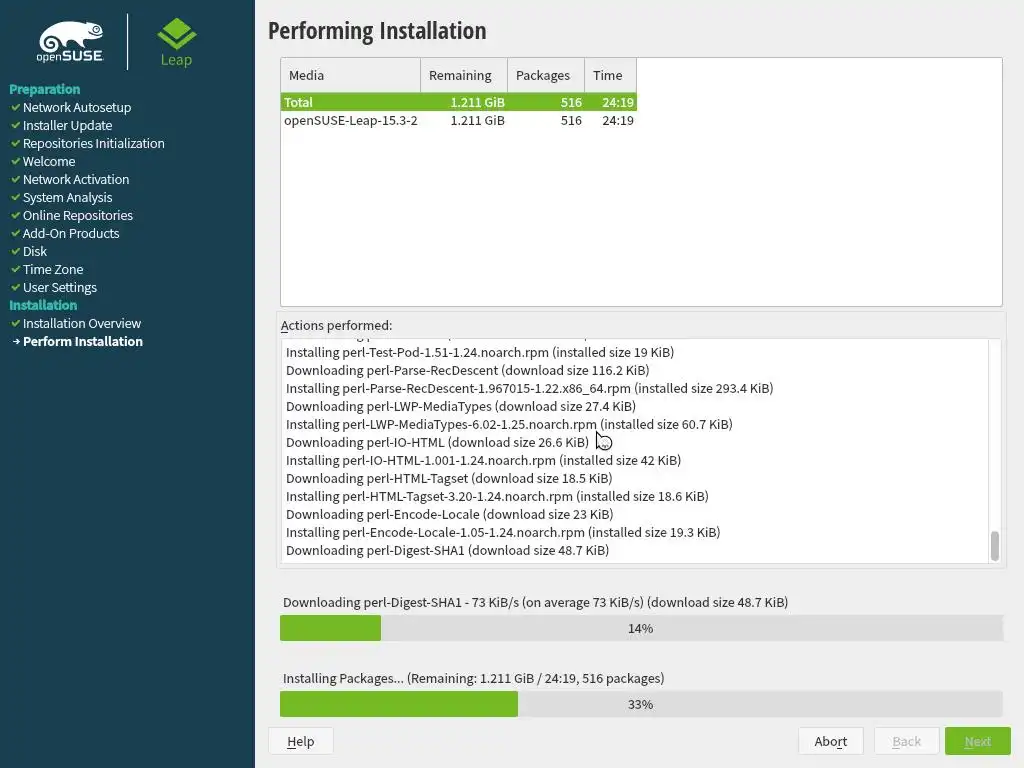Click the Installation Overview step label

coord(82,323)
